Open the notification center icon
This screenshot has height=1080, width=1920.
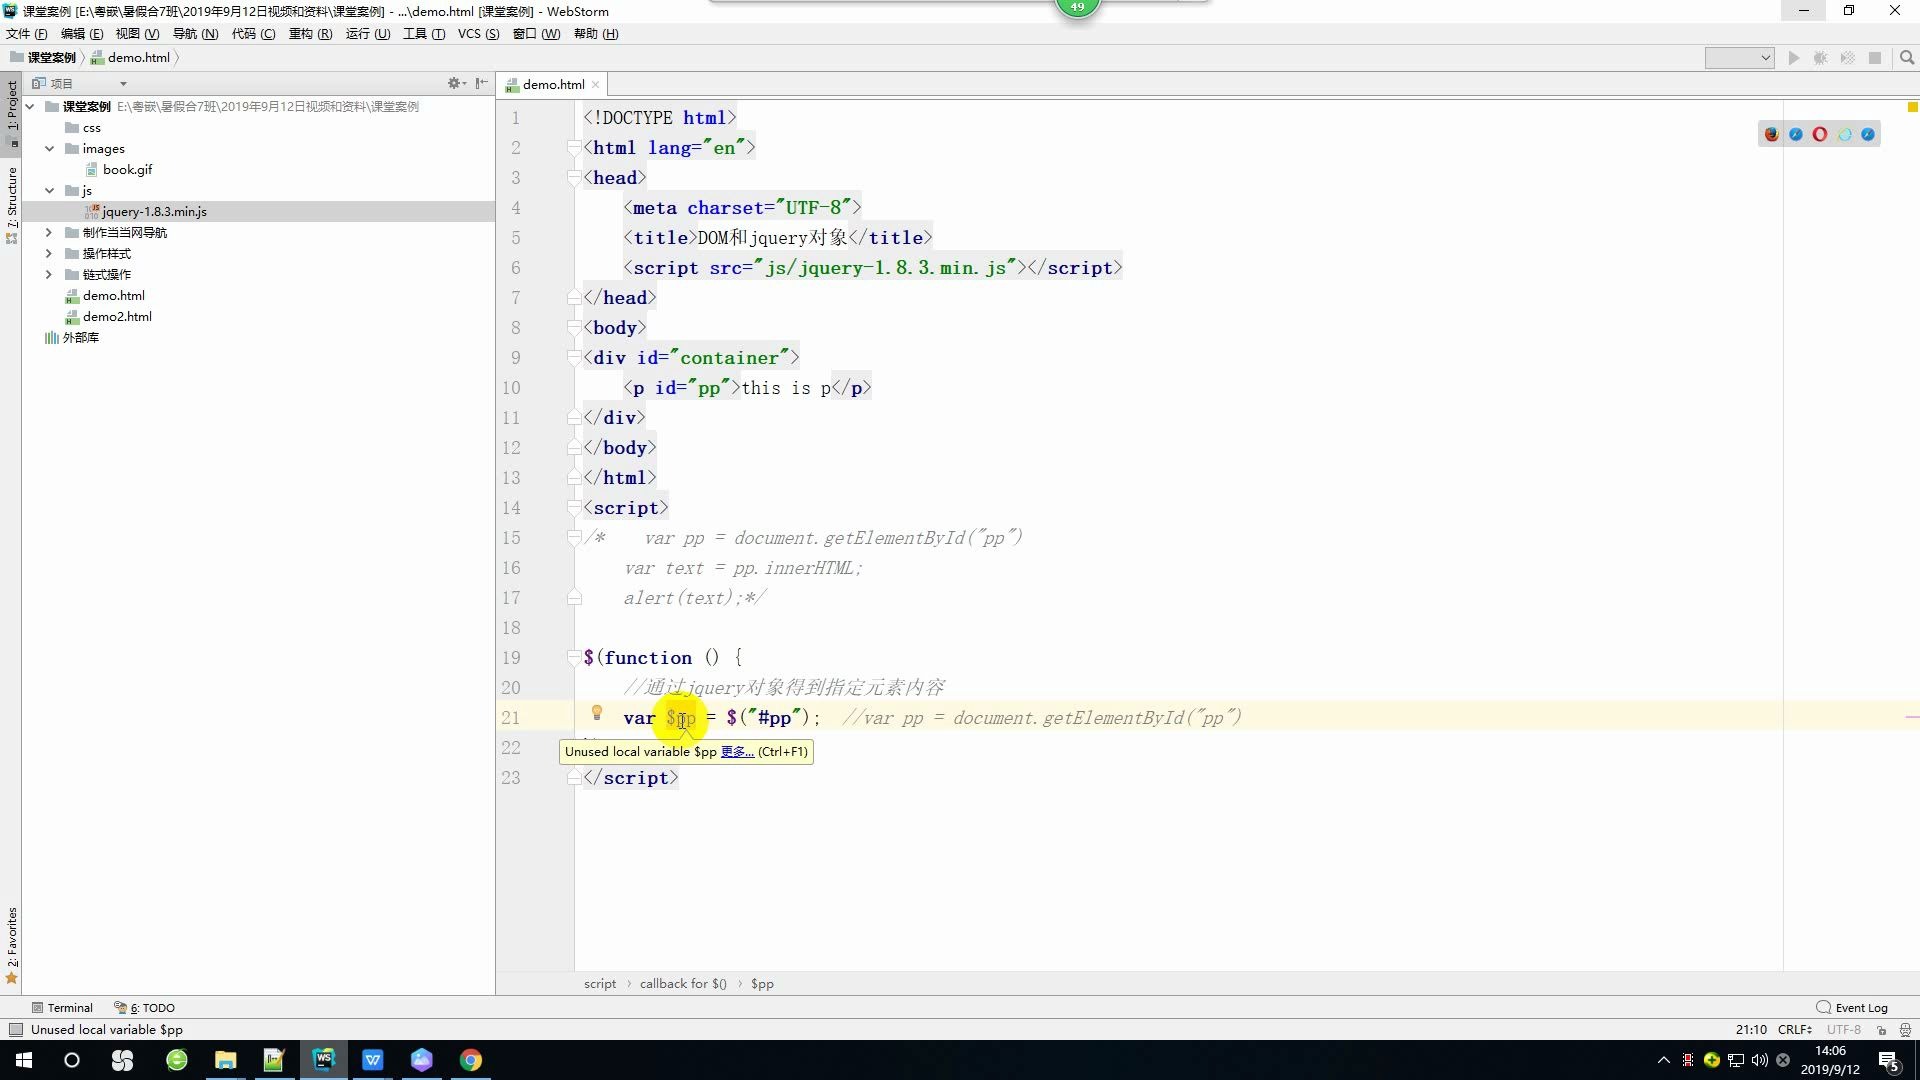[1889, 1060]
